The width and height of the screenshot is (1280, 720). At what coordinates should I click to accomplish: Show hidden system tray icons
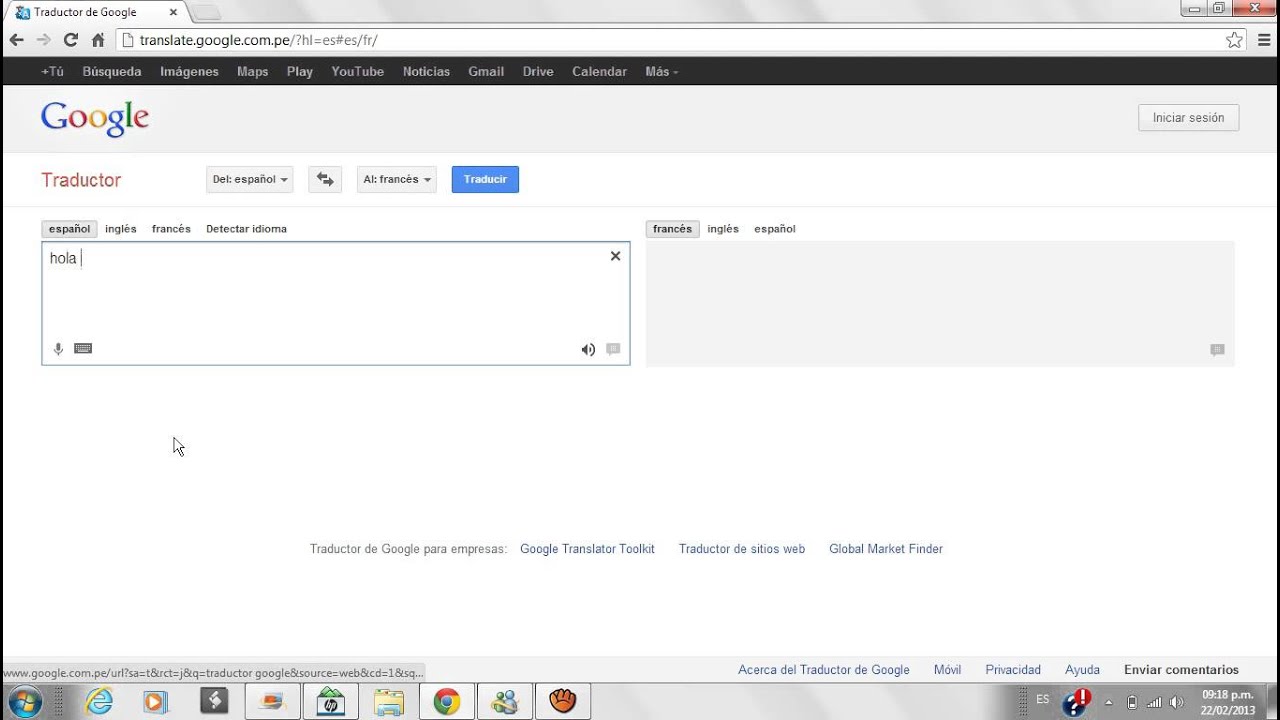[x=1108, y=702]
